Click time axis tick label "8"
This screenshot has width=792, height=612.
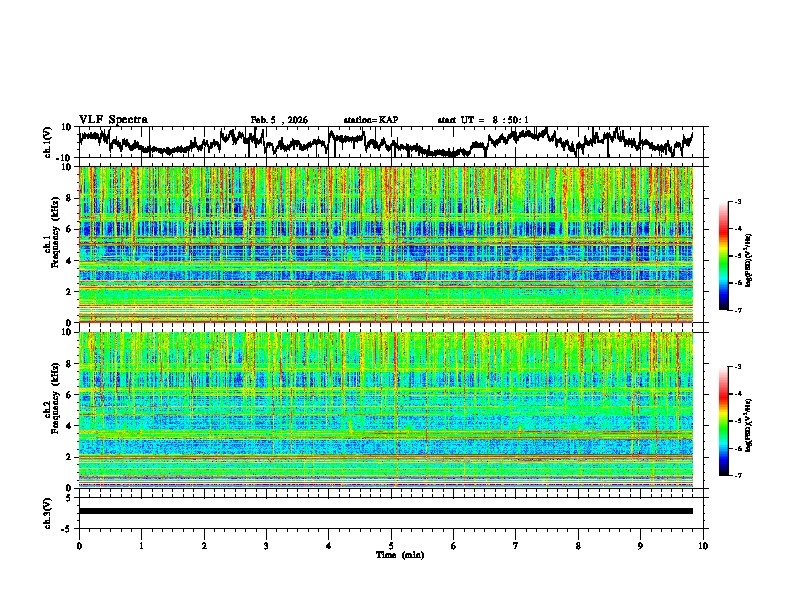click(578, 546)
